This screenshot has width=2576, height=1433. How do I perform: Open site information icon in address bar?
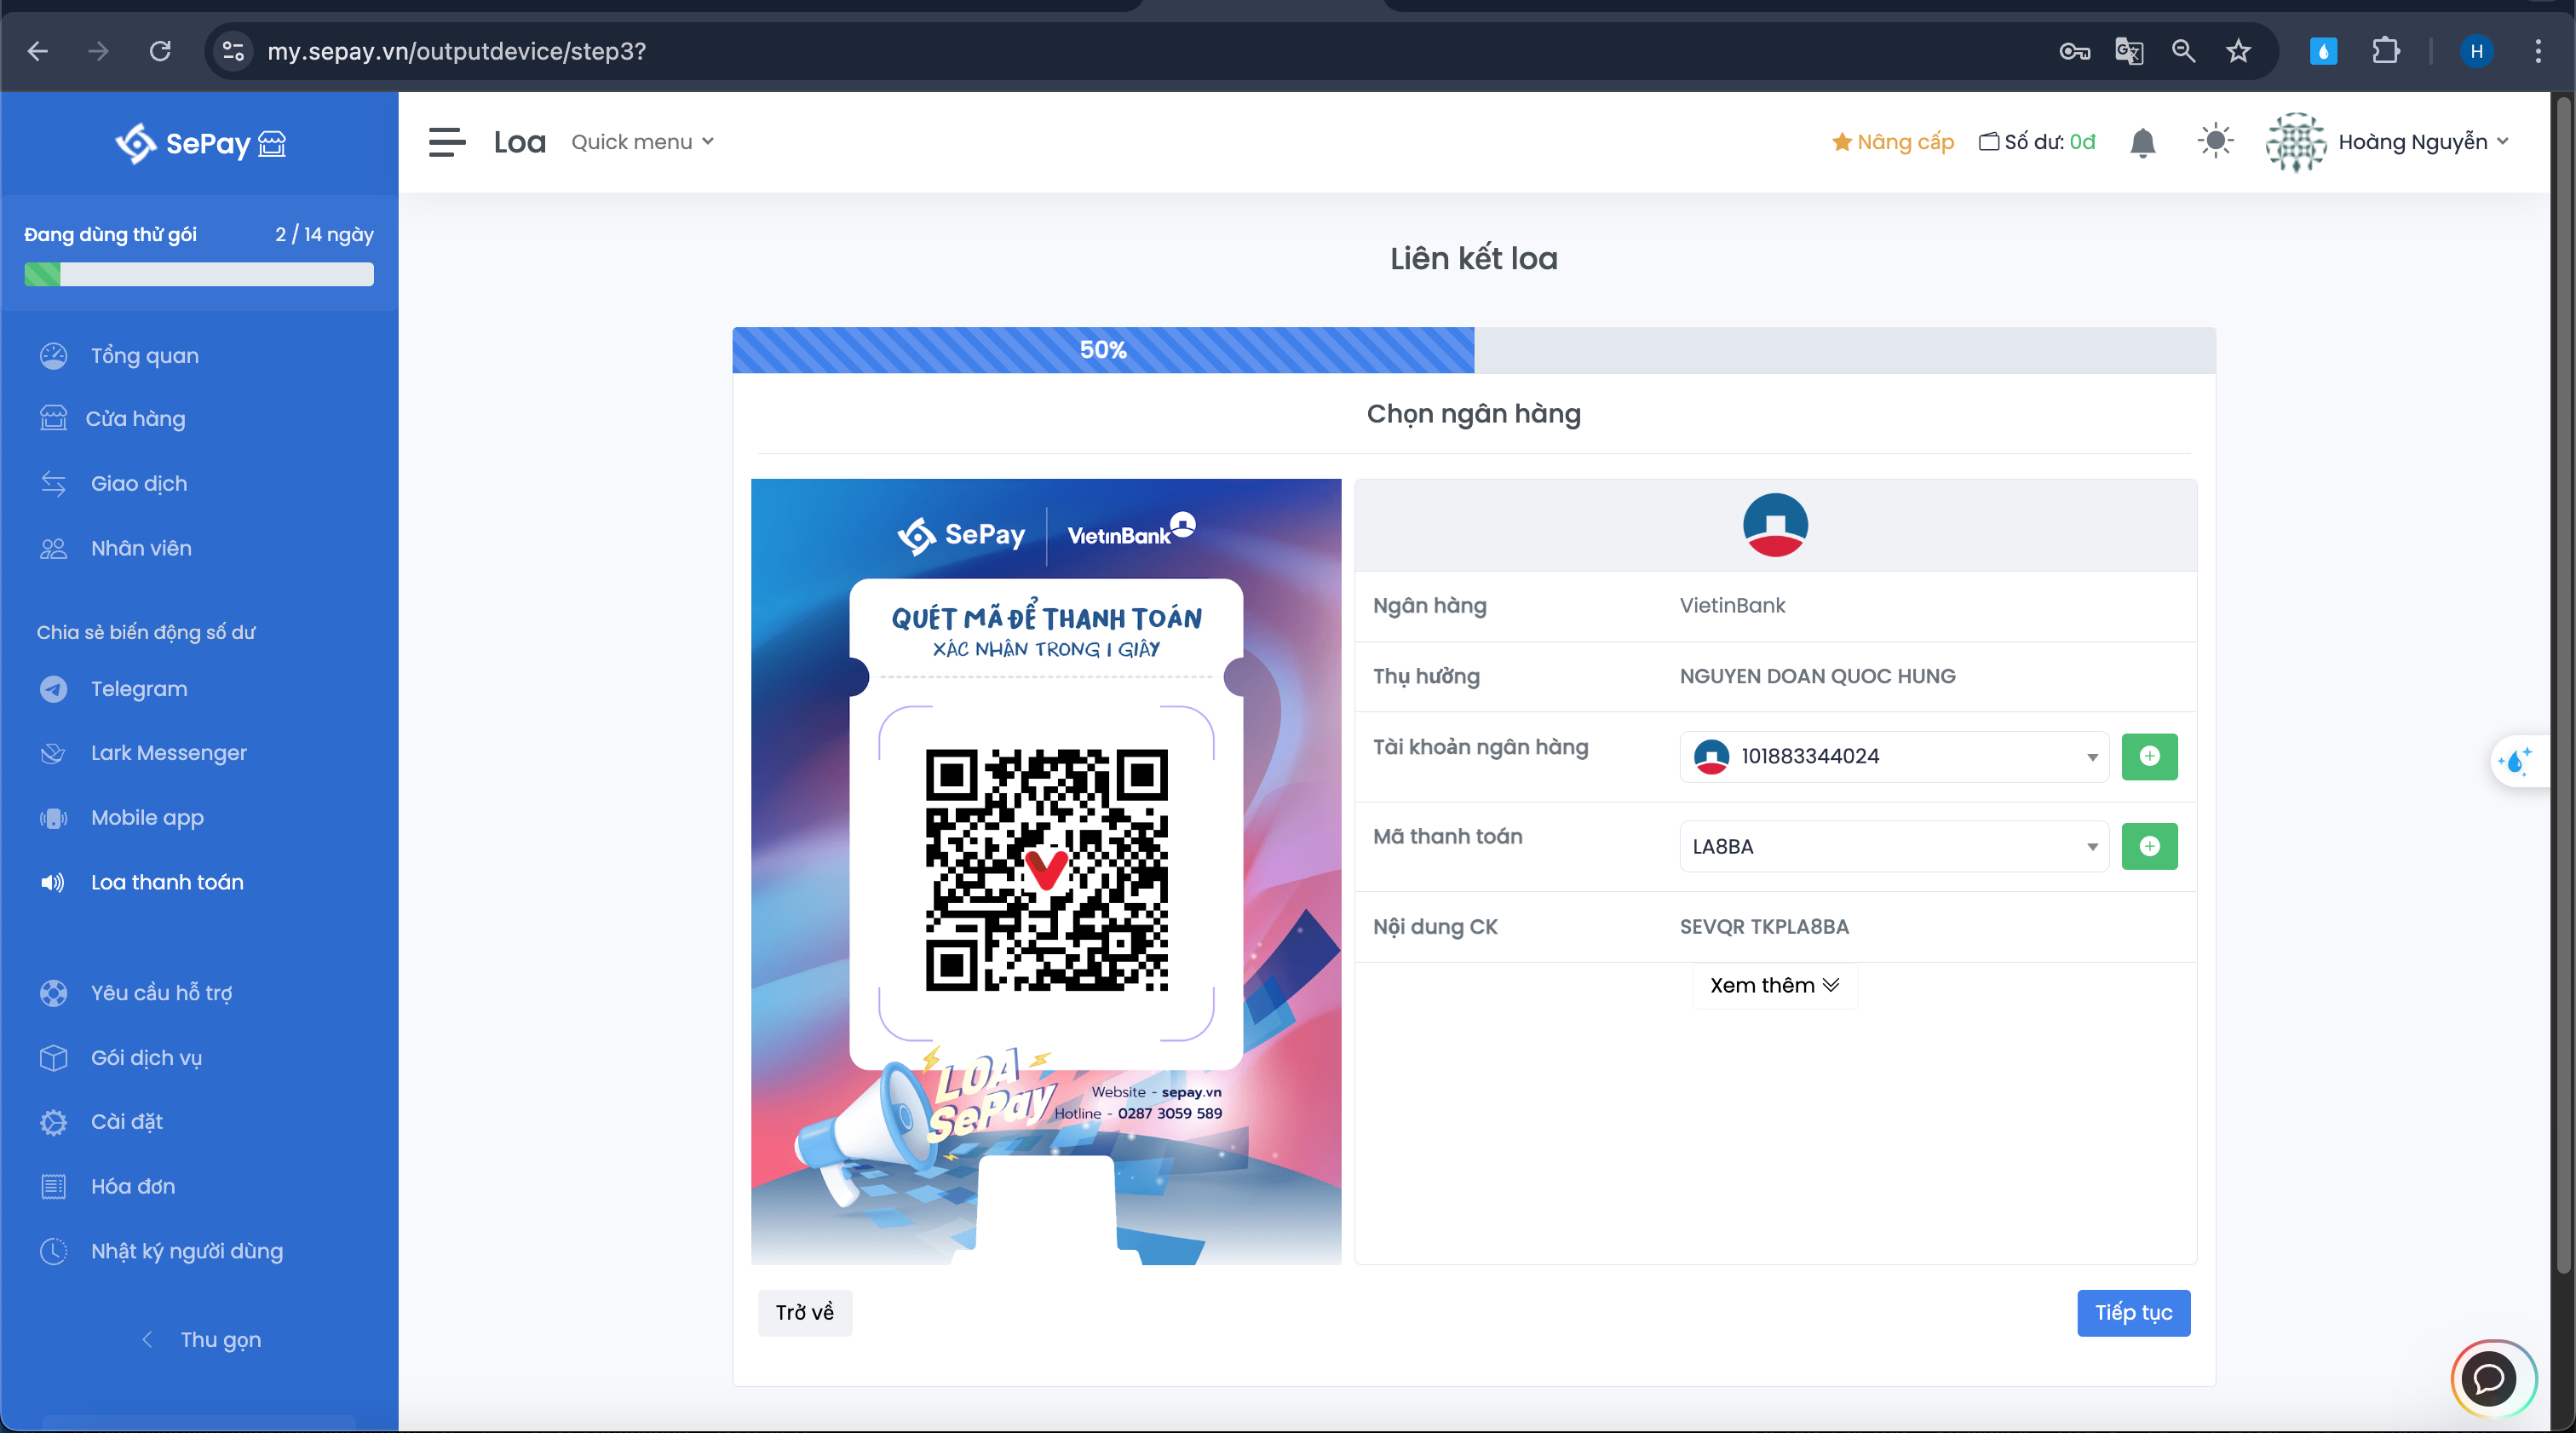[233, 51]
